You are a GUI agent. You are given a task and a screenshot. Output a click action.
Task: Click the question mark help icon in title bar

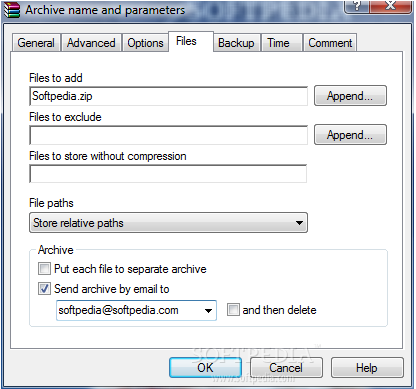(357, 6)
